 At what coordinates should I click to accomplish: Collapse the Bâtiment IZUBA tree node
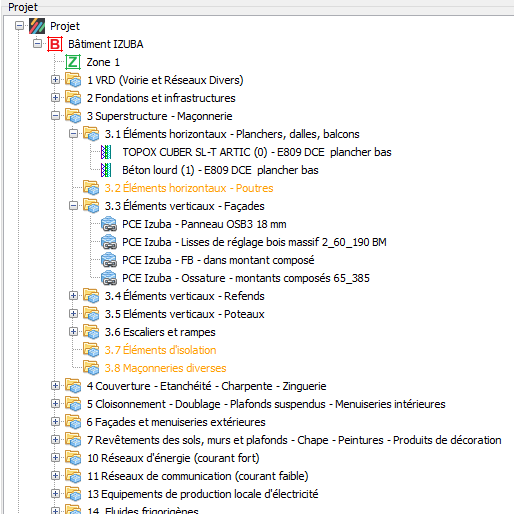37,44
